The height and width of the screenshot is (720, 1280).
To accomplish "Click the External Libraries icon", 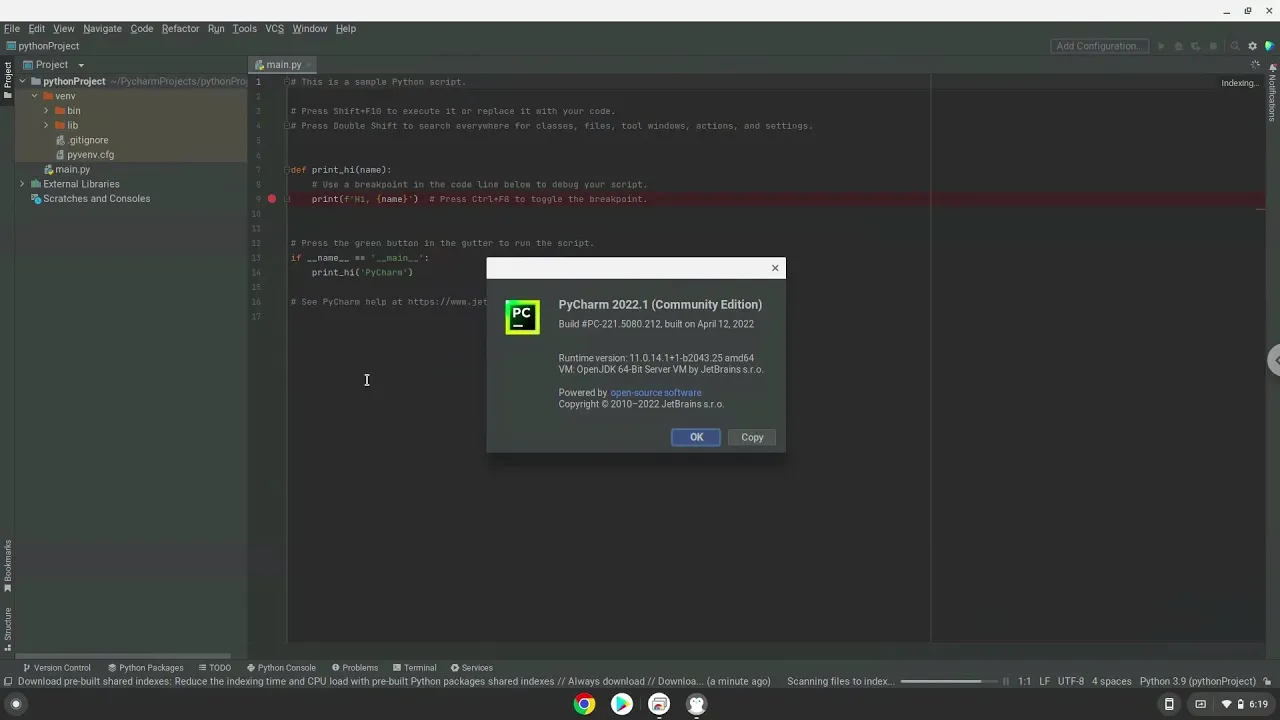I will click(x=36, y=184).
